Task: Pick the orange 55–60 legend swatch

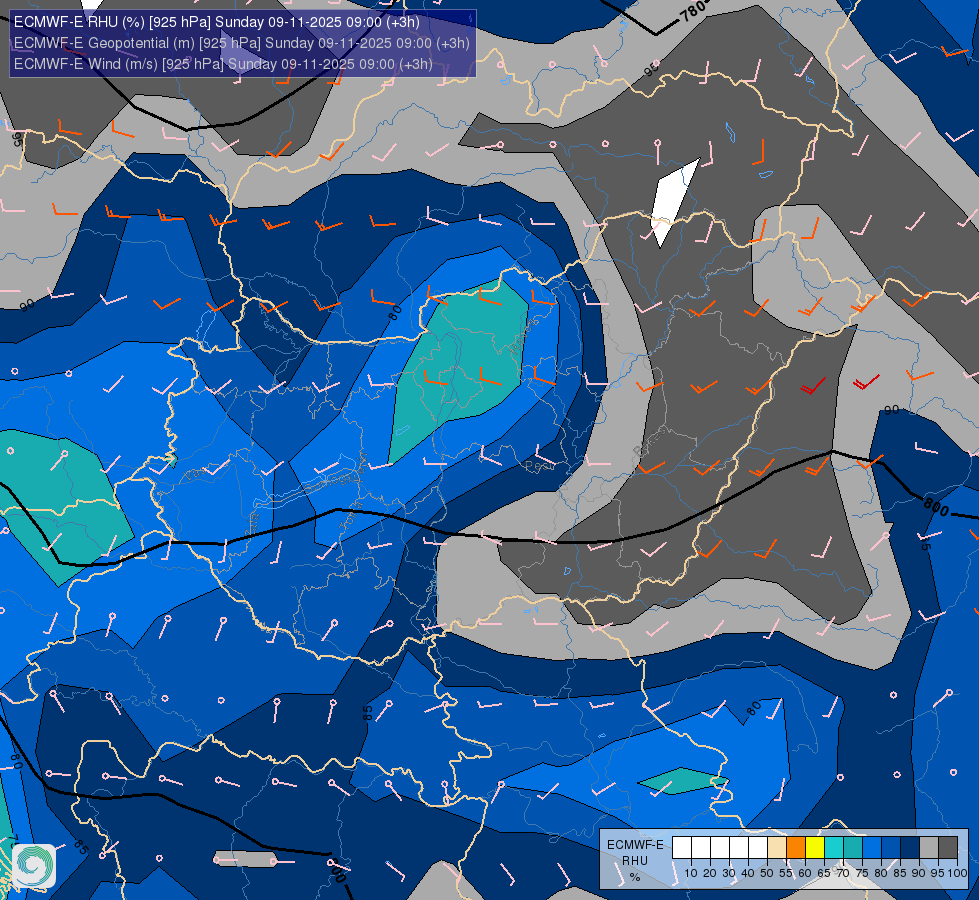Action: pyautogui.click(x=796, y=848)
